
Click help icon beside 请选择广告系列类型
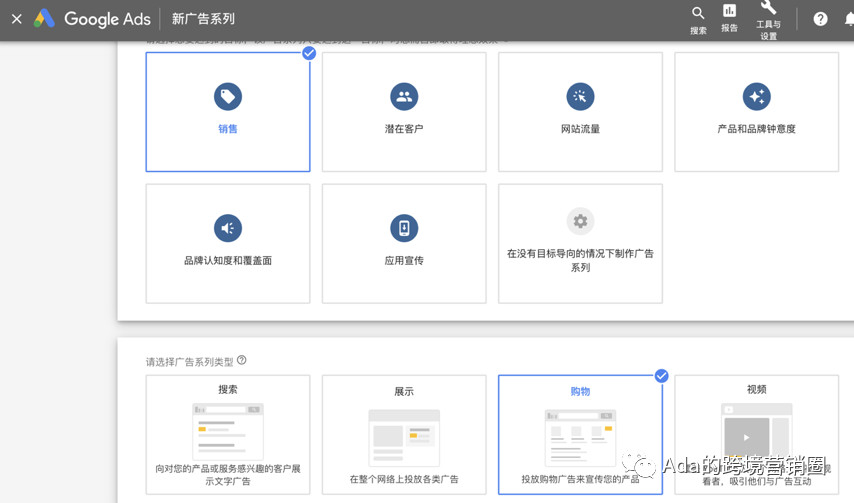point(242,360)
